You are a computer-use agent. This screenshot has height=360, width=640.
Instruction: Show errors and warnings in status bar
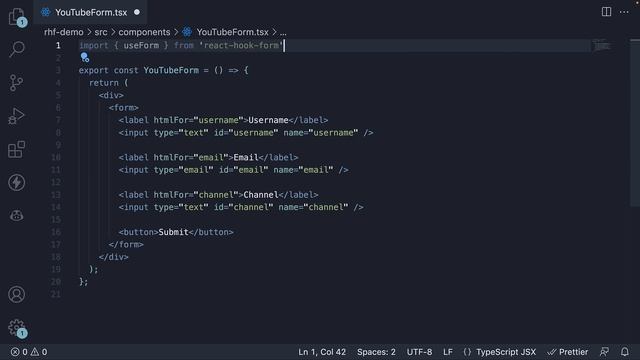tap(29, 352)
